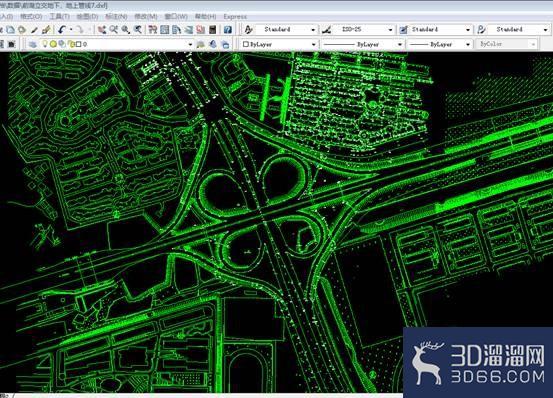Open the QuickCalc calculator icon

213,30
